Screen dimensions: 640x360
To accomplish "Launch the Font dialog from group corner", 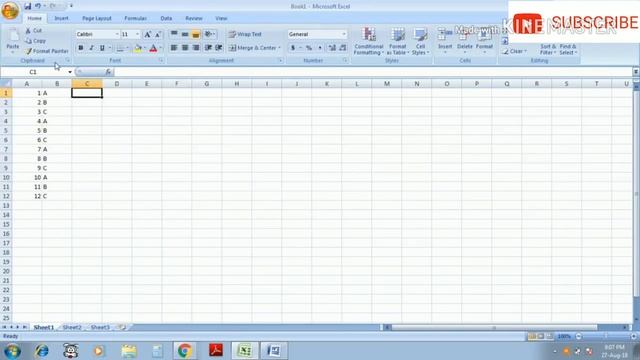I will coord(161,60).
